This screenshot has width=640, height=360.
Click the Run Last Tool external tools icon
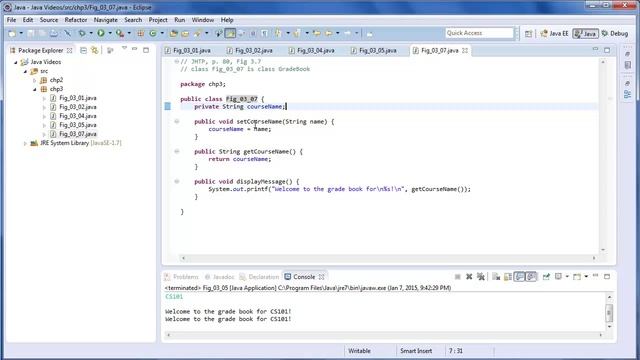[120, 33]
